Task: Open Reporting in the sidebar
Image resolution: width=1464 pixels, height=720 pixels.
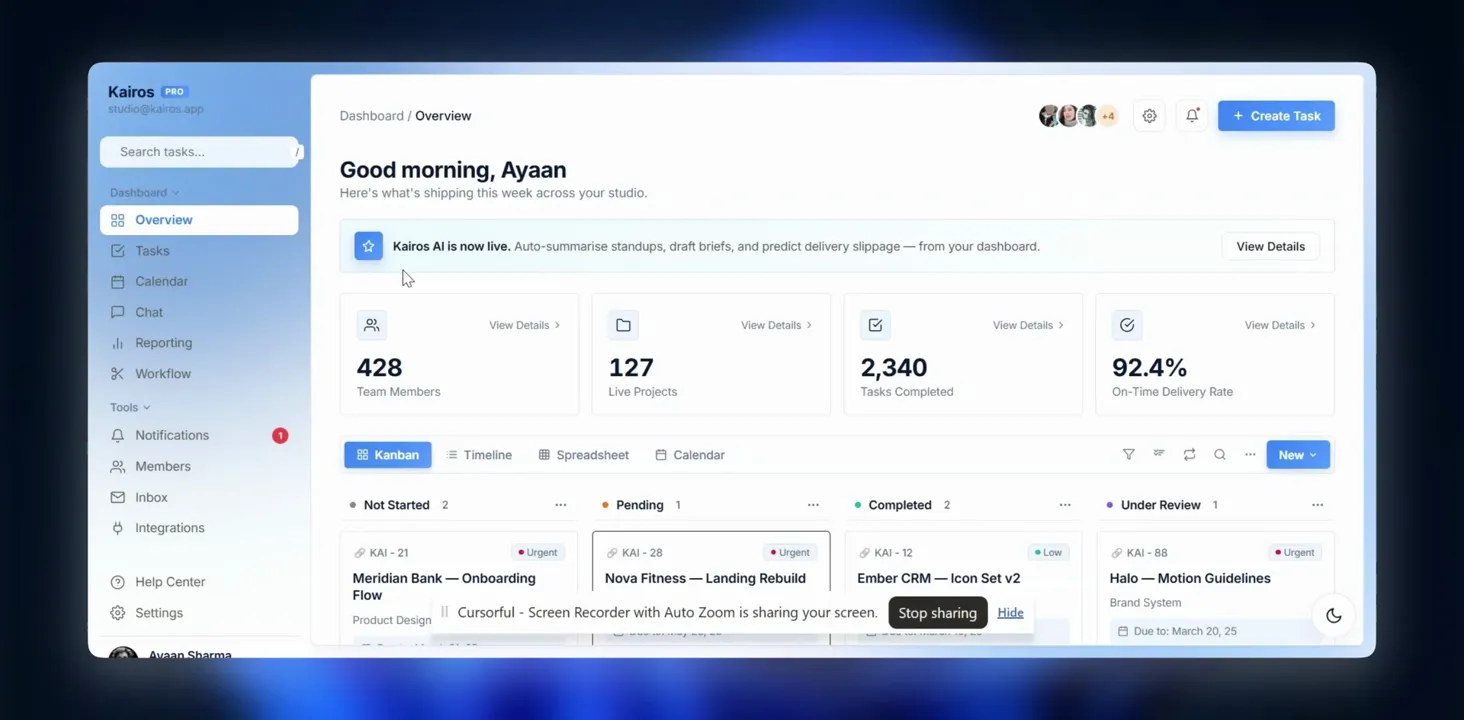Action: coord(199,343)
